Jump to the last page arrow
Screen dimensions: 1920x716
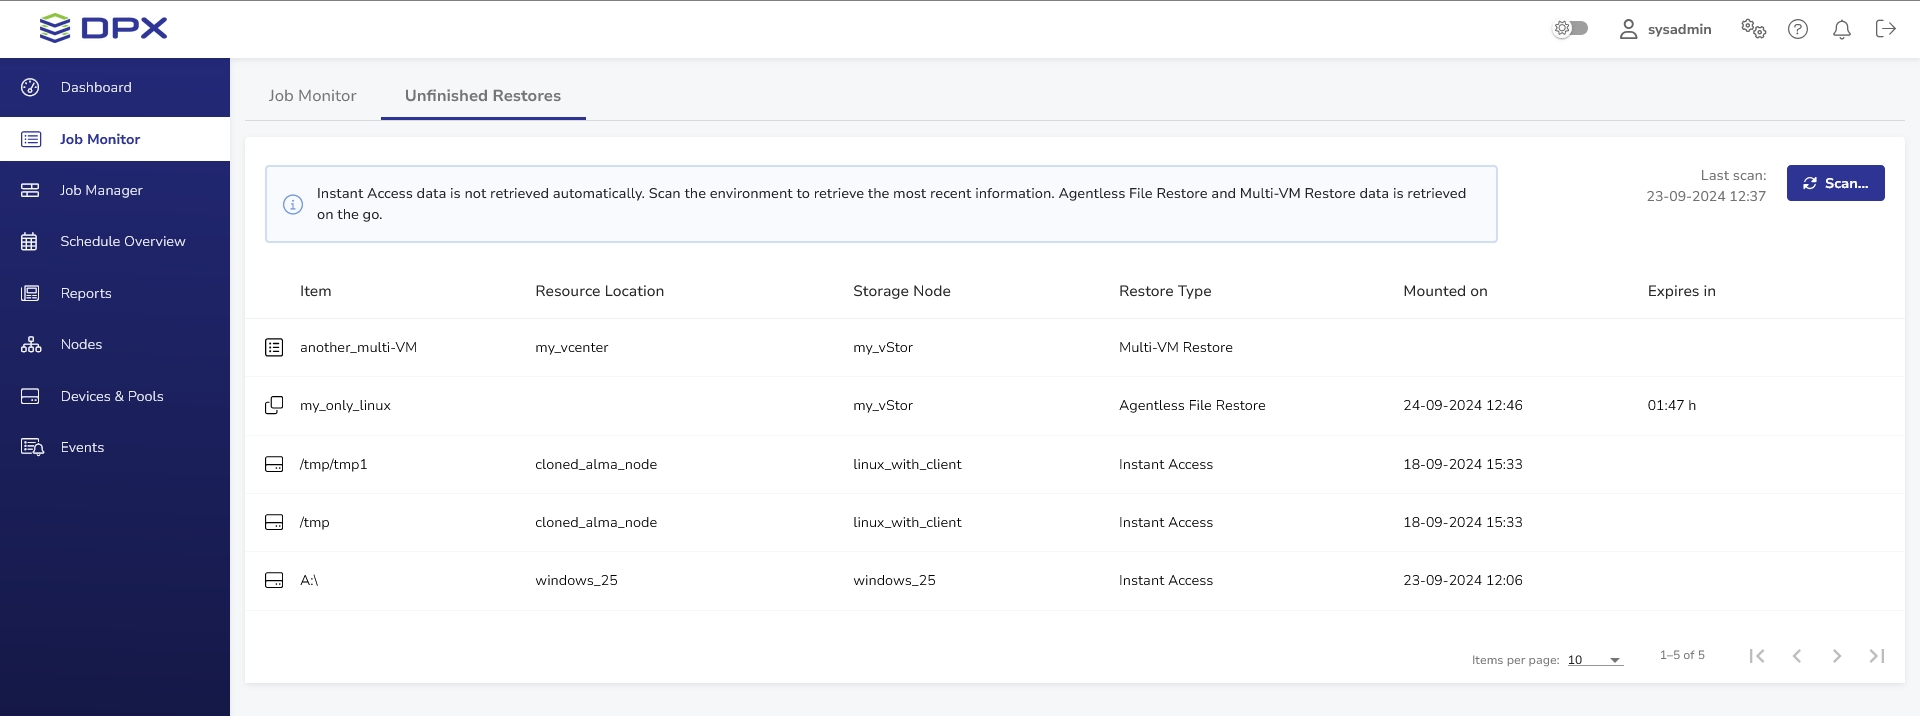pyautogui.click(x=1877, y=656)
